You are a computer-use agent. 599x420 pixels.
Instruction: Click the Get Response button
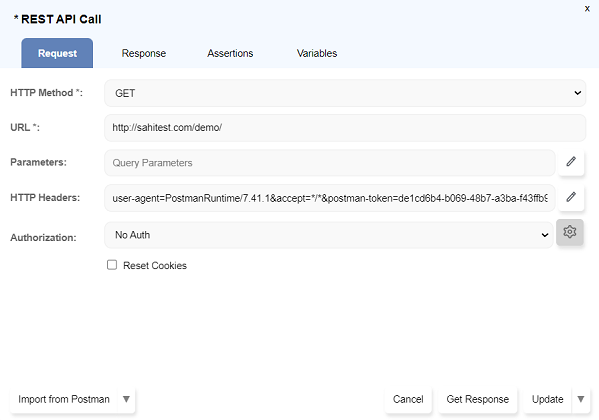(x=478, y=399)
